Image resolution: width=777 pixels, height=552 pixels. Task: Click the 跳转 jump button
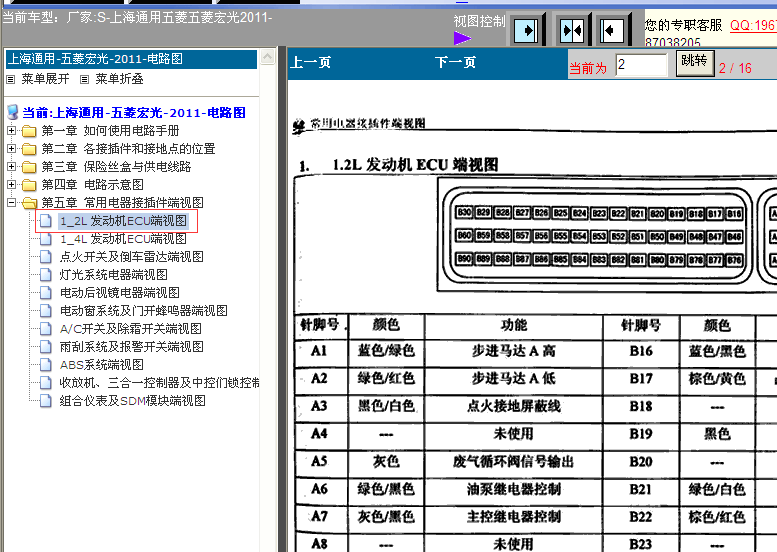pos(694,63)
